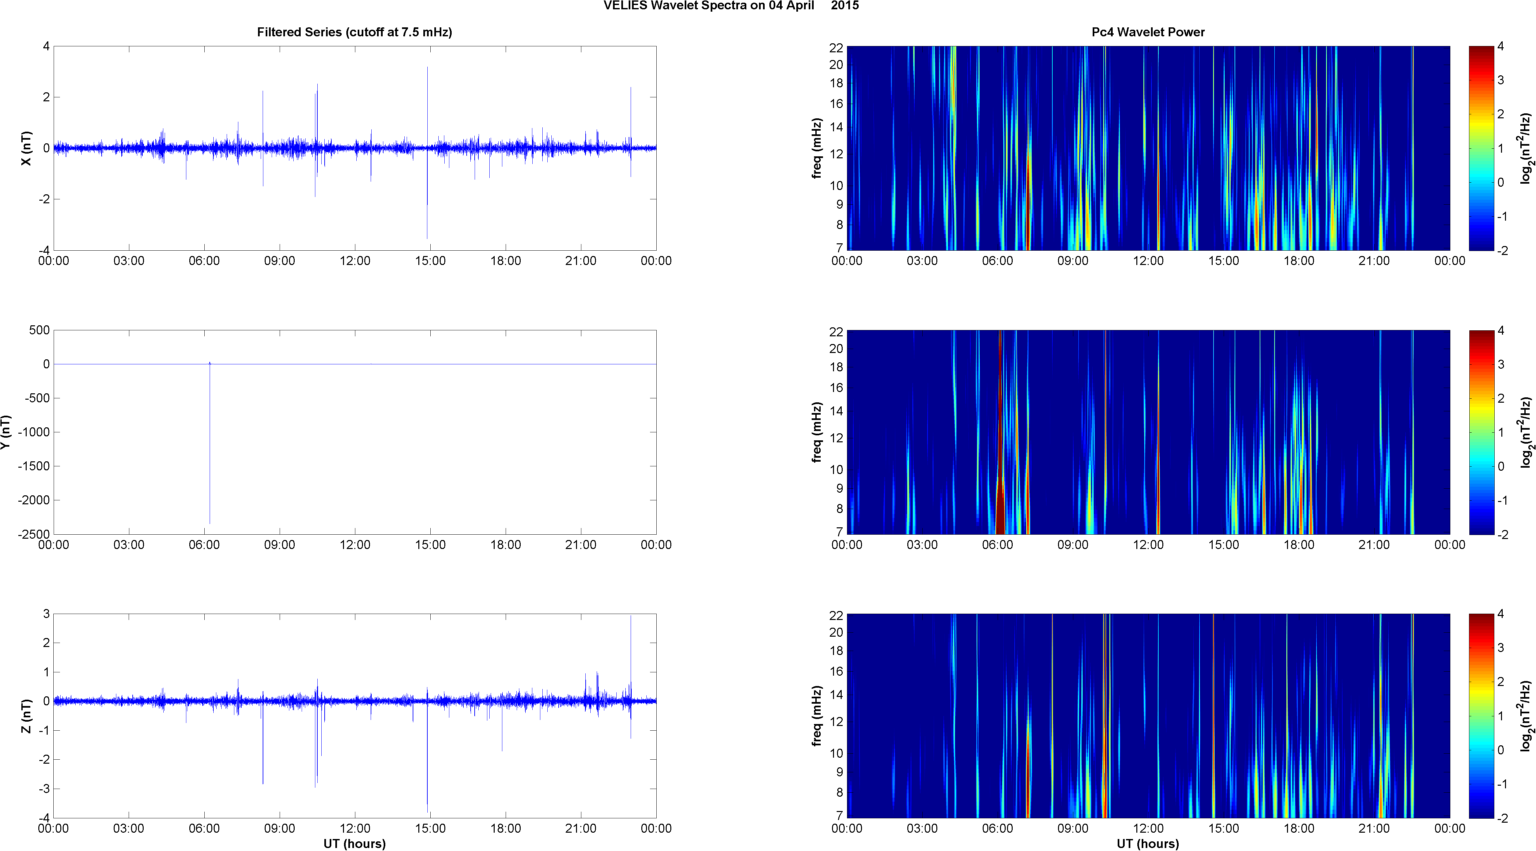Click the 'log2(nT²/Hz)' label on the middle colorbar
Screen dimensions: 1536x851
point(1526,432)
